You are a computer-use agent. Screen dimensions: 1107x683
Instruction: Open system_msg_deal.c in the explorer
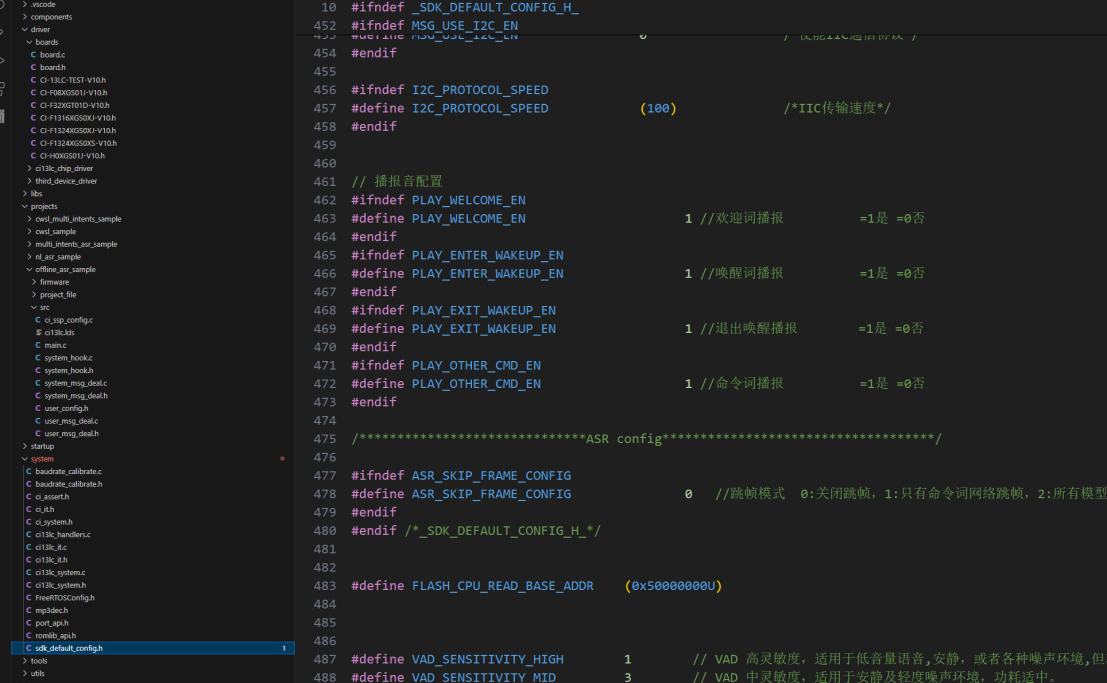[75, 383]
